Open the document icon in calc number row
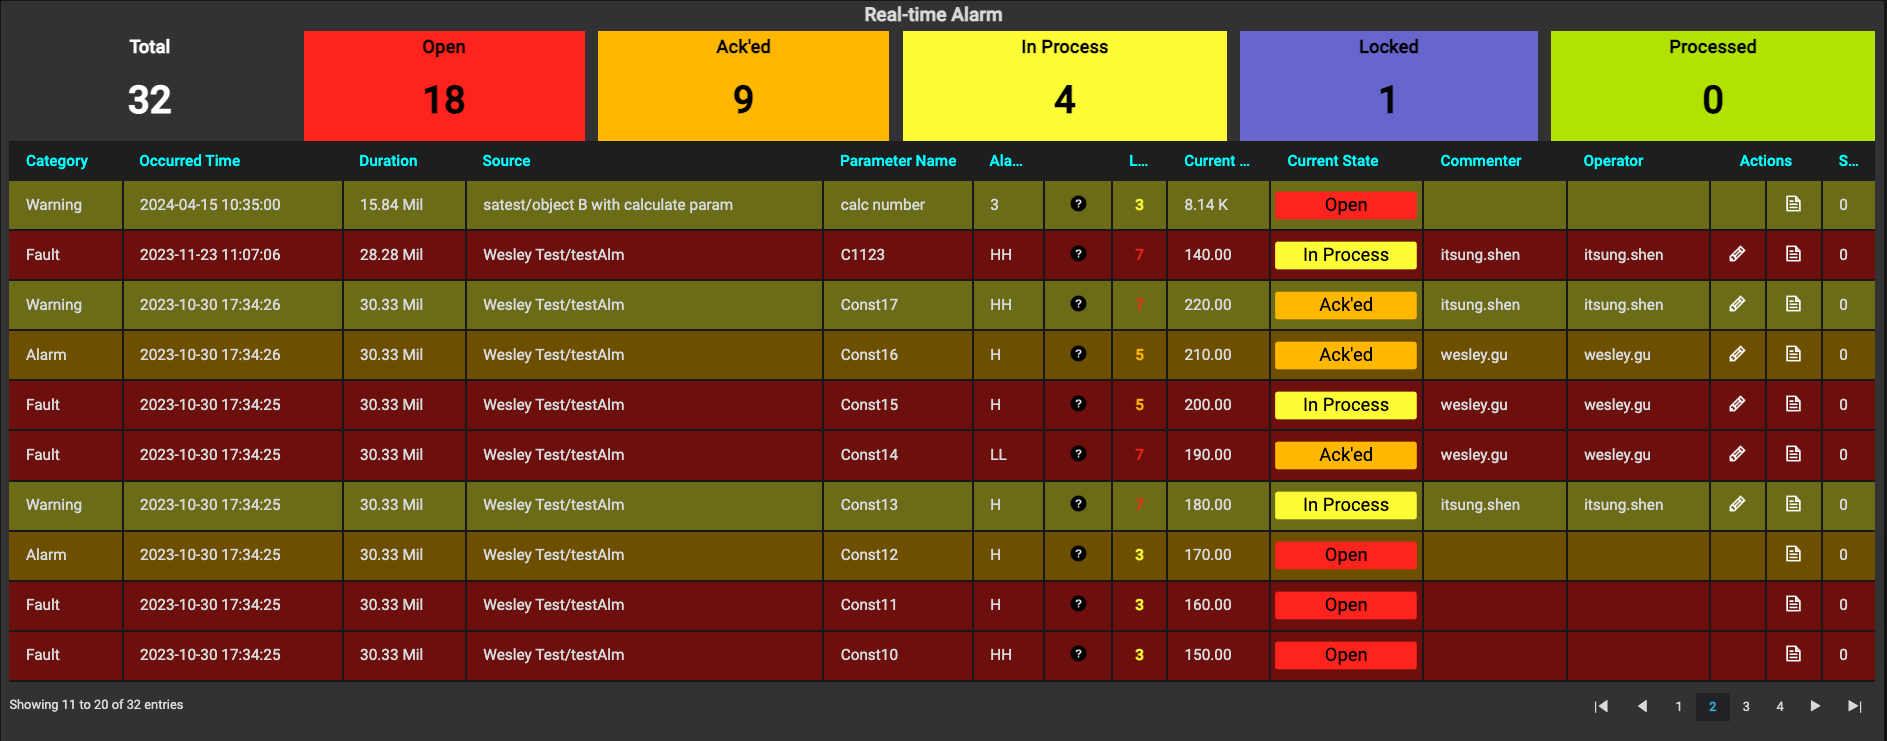1887x741 pixels. [1793, 204]
